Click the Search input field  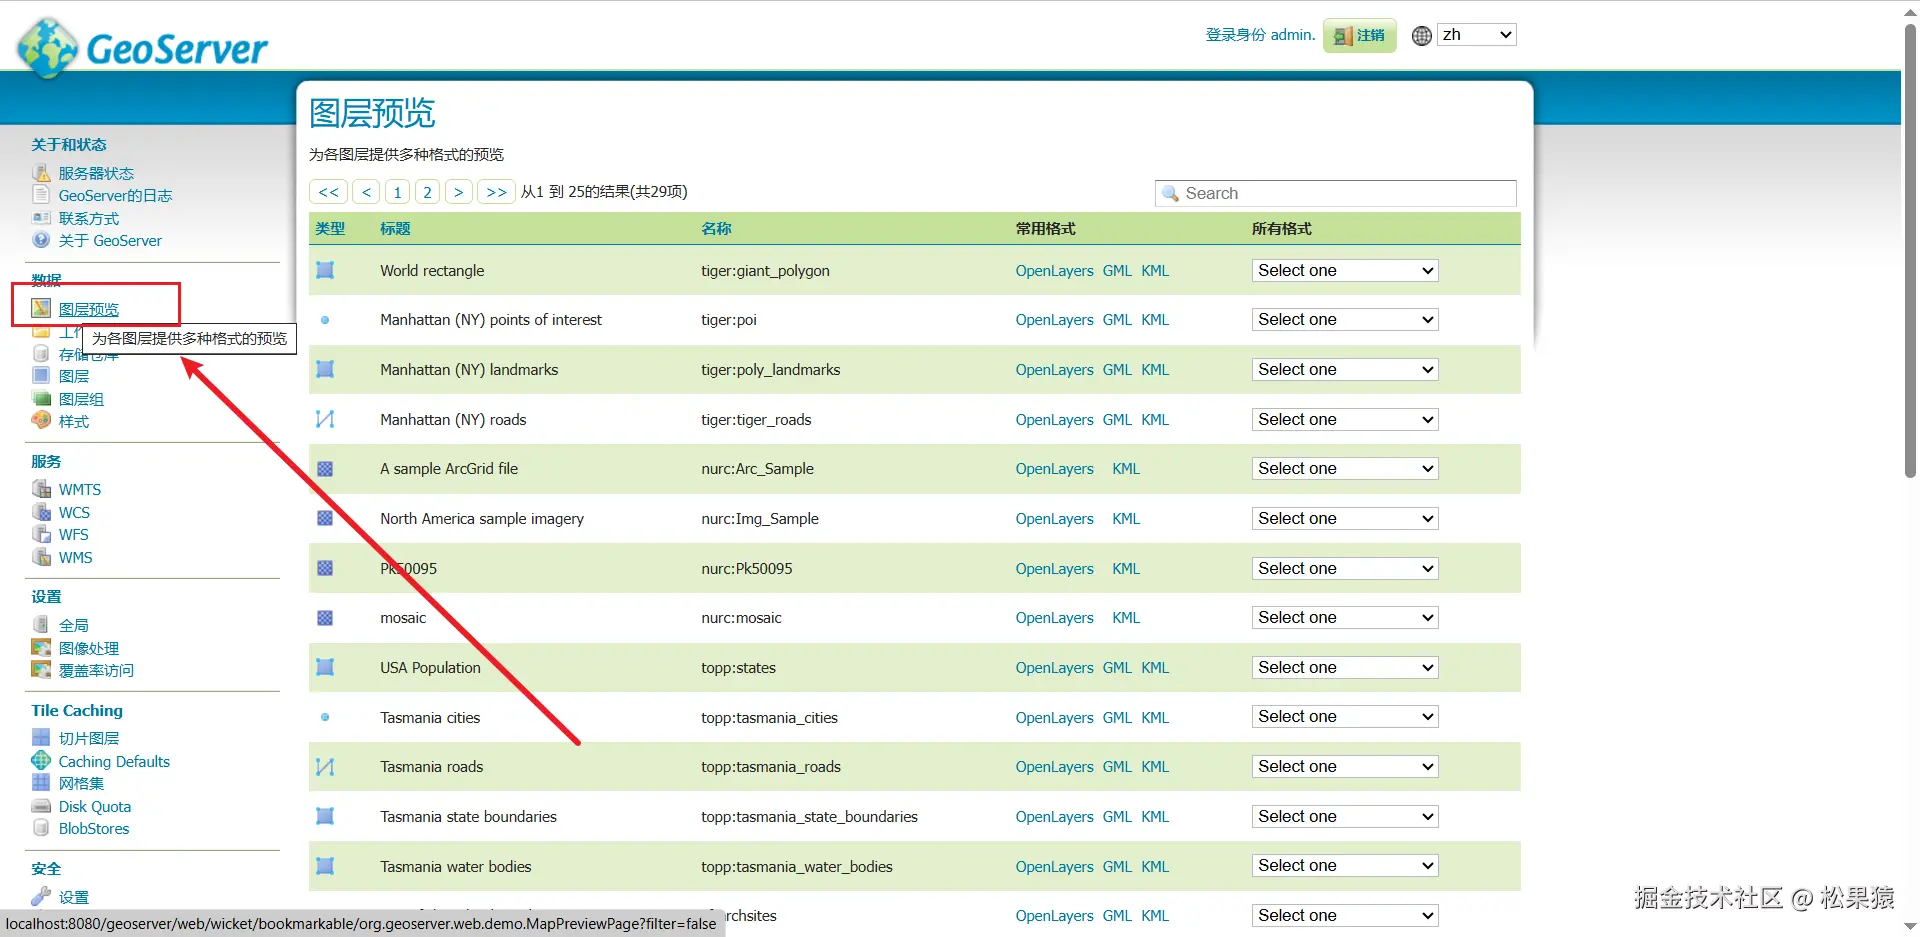[x=1336, y=193]
